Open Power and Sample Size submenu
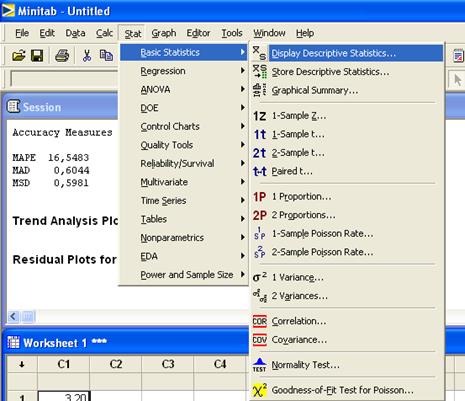The image size is (465, 401). (x=183, y=275)
